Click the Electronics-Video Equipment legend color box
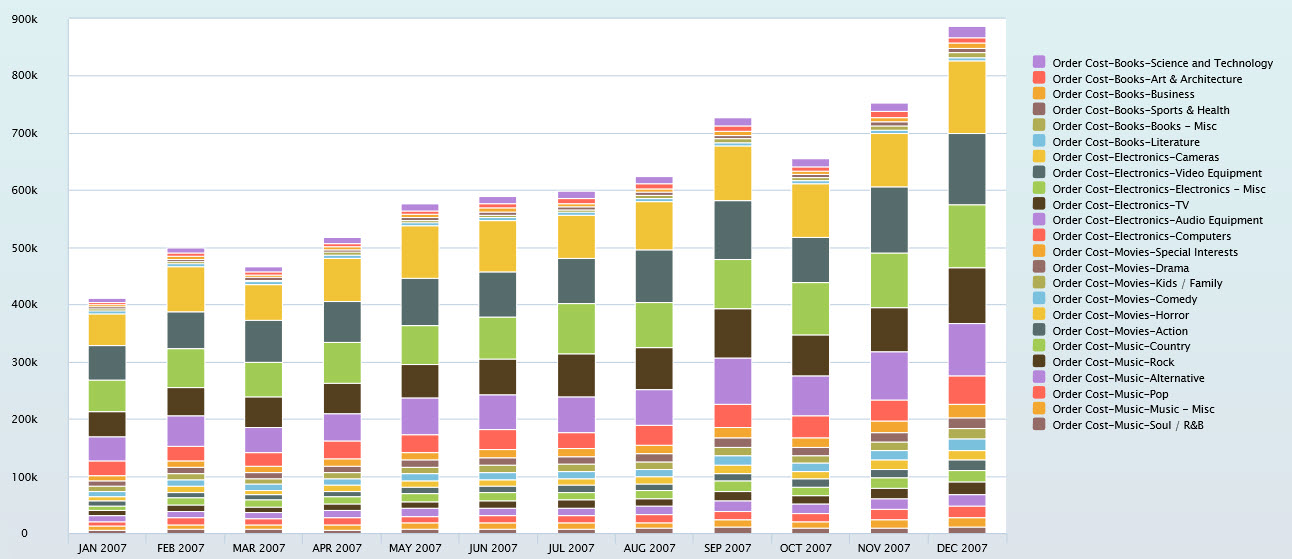This screenshot has width=1292, height=559. click(x=1039, y=173)
